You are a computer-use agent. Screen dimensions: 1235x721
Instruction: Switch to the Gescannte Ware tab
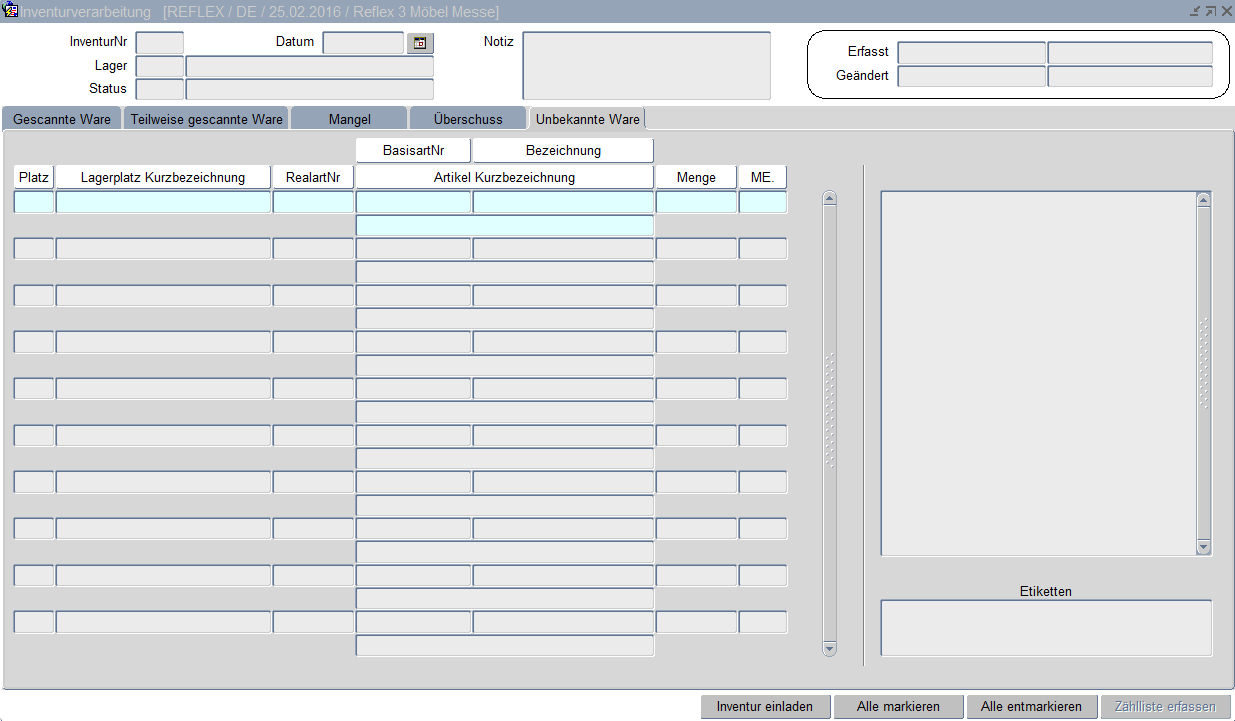pyautogui.click(x=62, y=119)
